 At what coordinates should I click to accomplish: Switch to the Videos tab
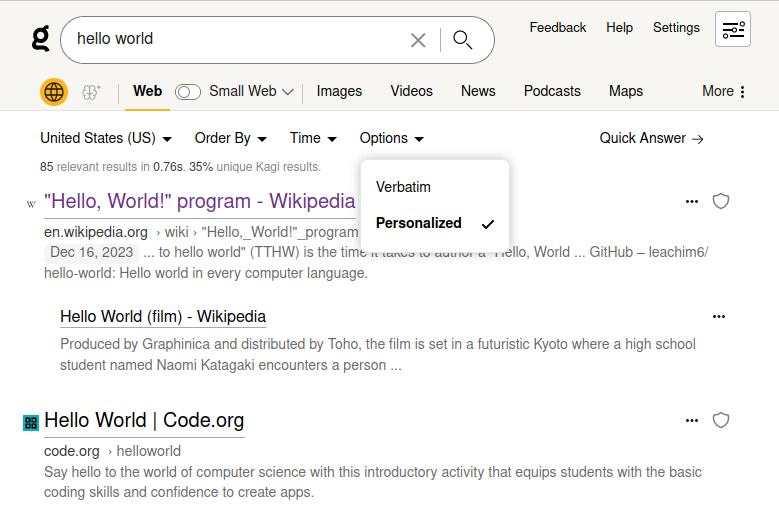[x=411, y=91]
